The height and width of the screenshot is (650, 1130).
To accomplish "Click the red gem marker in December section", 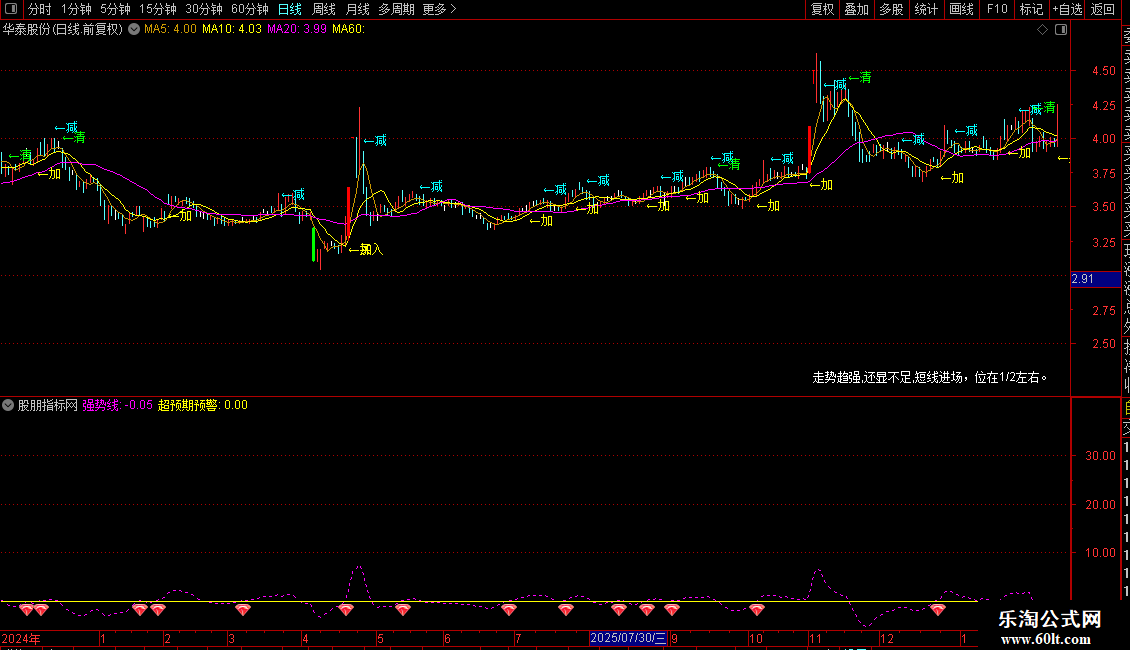I will 938,610.
